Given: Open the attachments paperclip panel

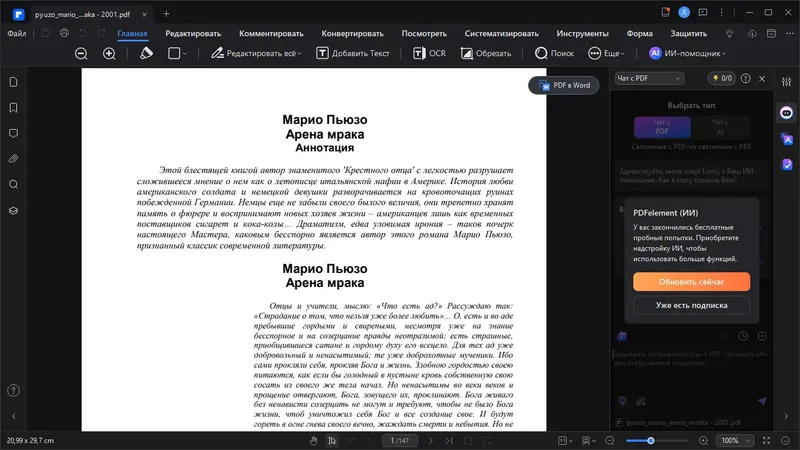Looking at the screenshot, I should tap(14, 159).
